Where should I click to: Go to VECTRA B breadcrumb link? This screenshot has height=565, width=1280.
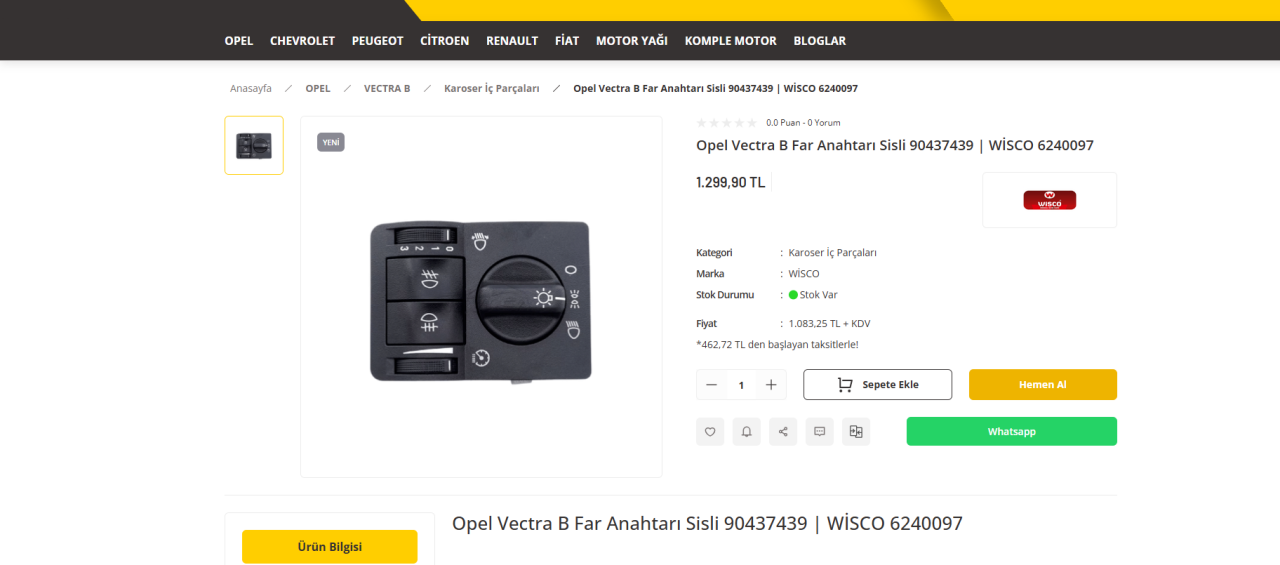(387, 88)
